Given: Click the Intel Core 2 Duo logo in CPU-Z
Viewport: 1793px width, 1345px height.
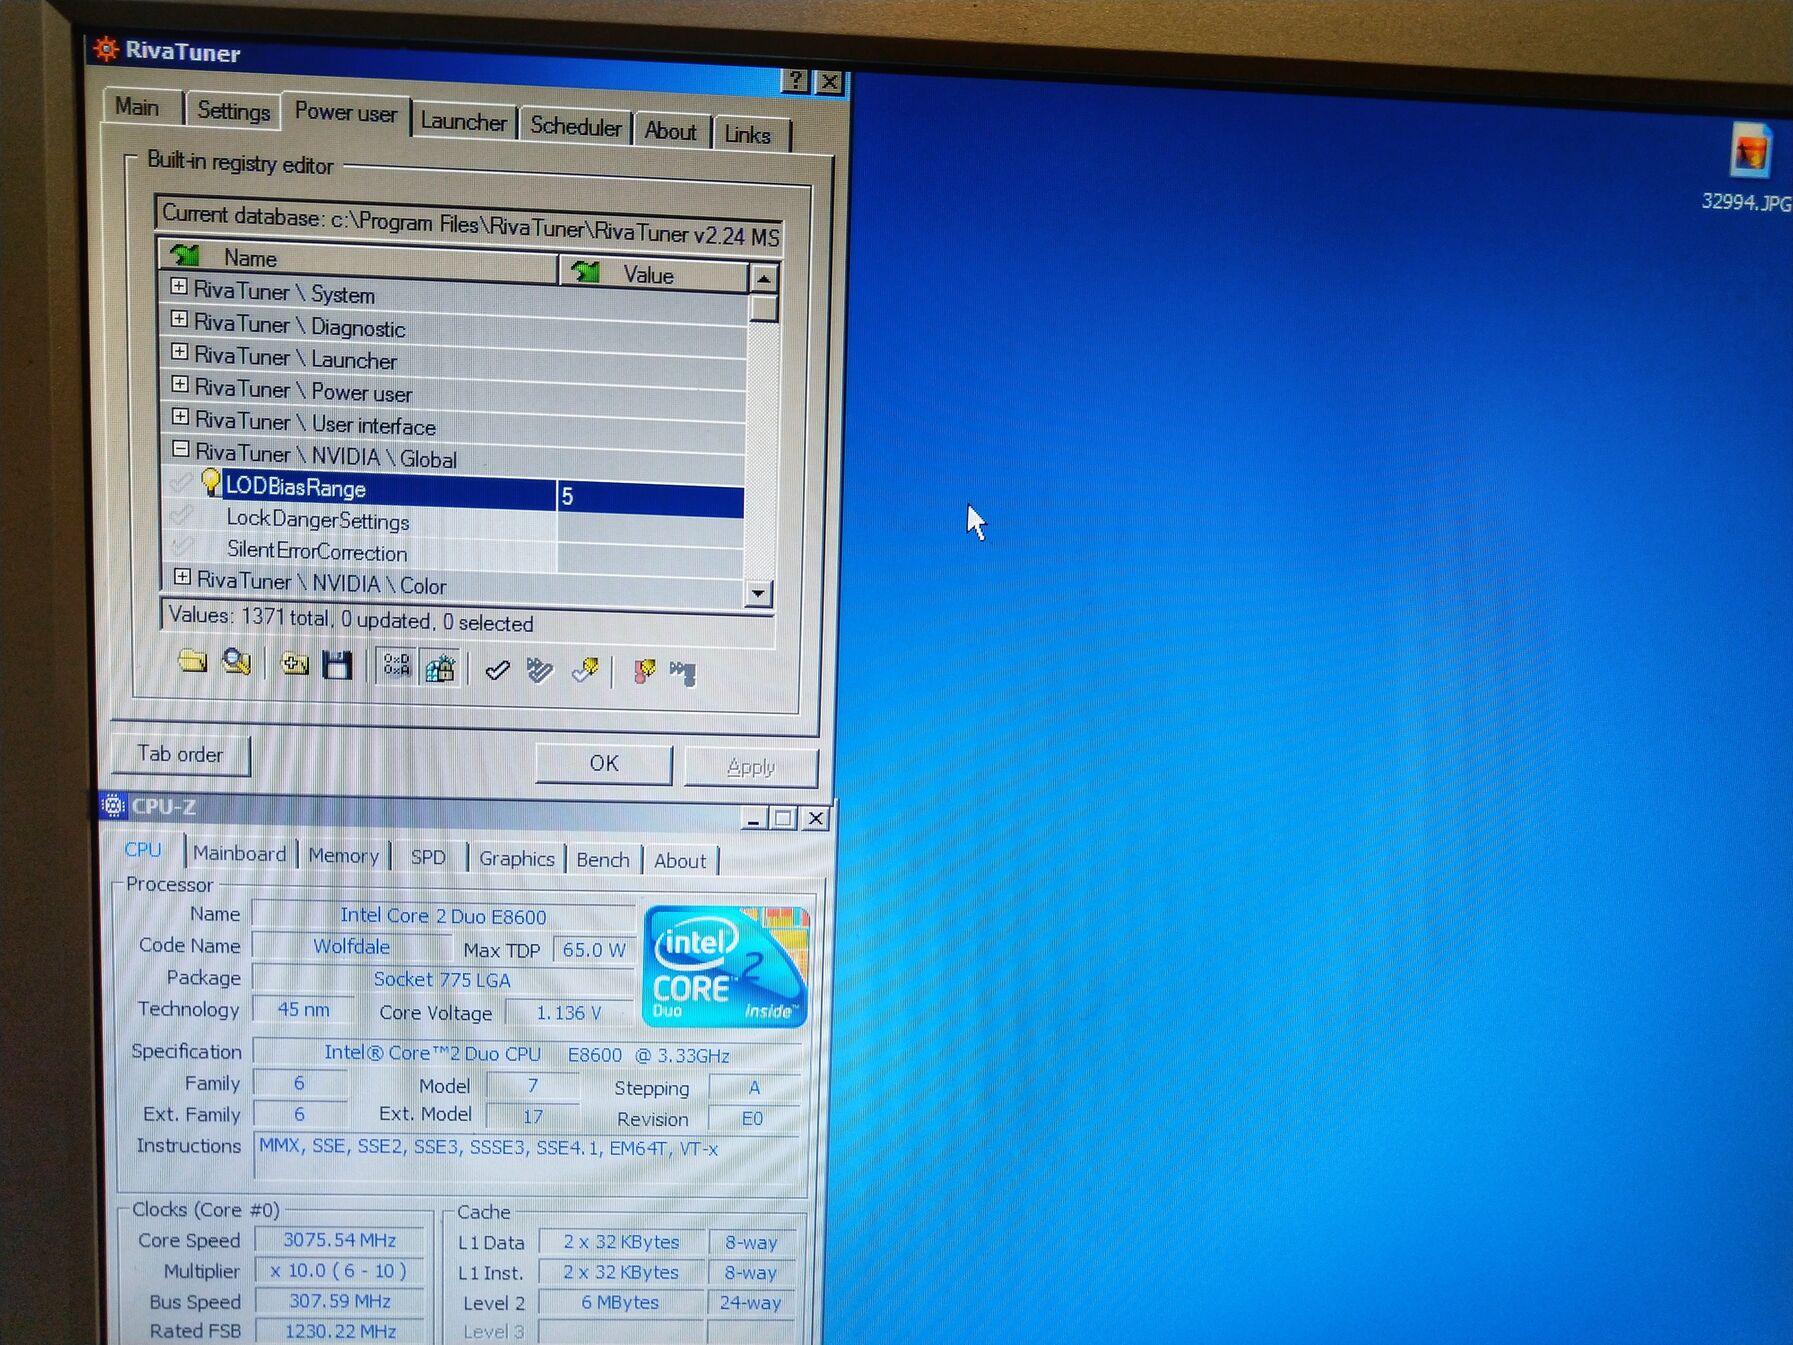Looking at the screenshot, I should [726, 966].
